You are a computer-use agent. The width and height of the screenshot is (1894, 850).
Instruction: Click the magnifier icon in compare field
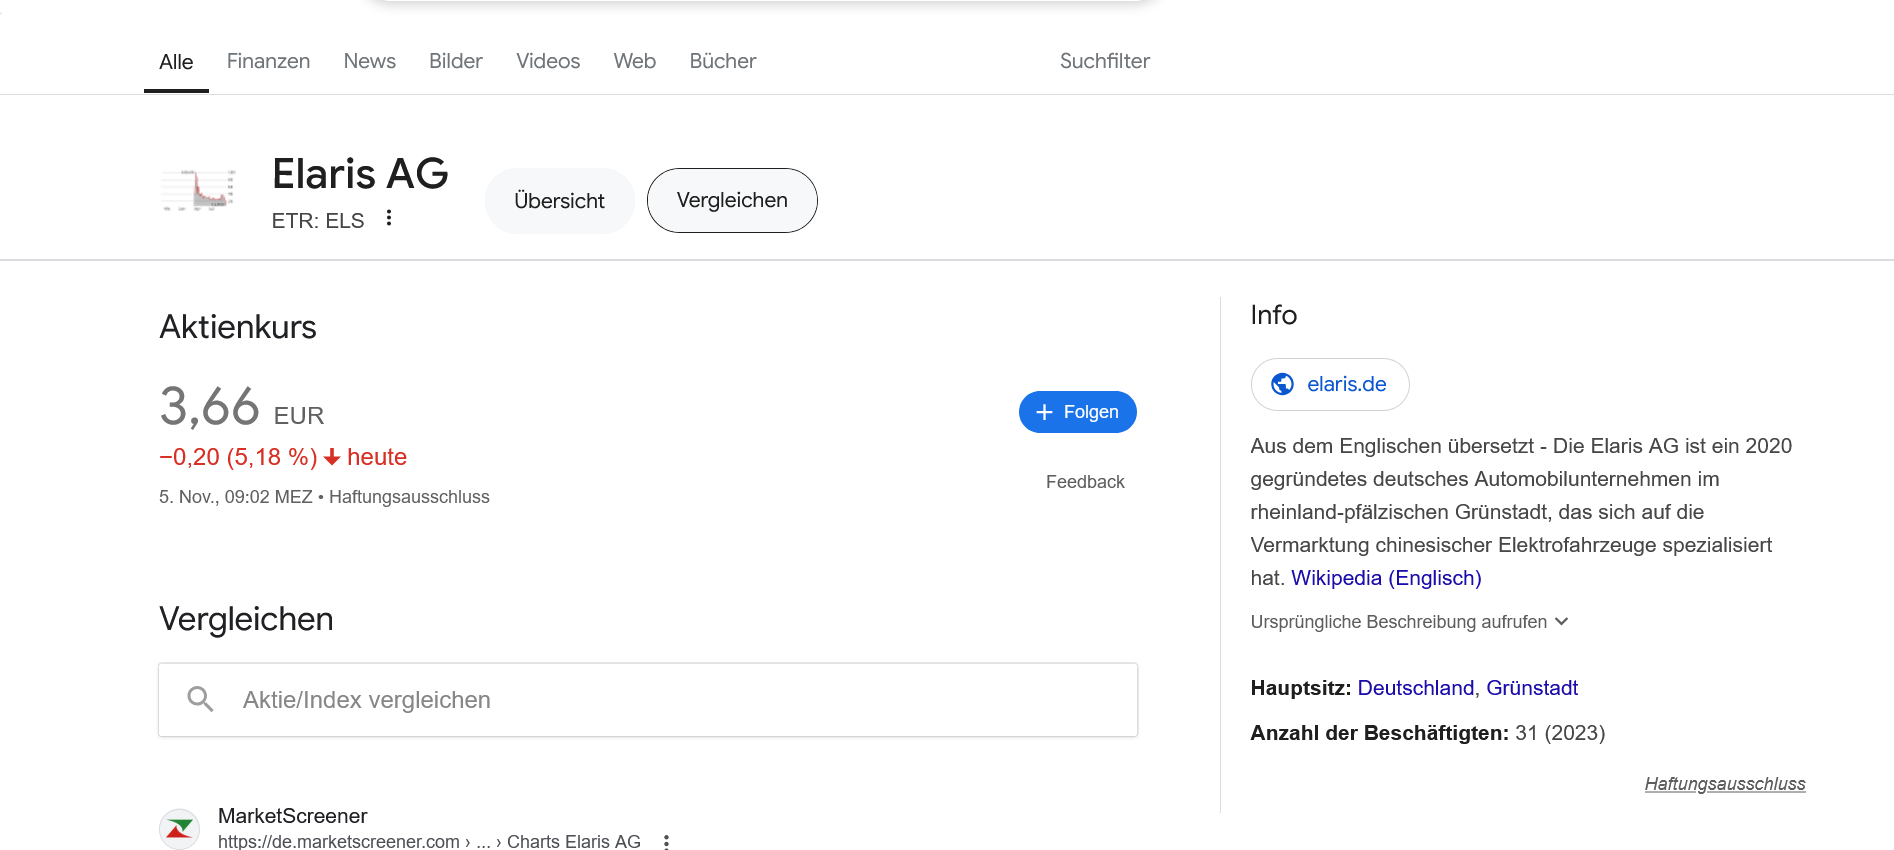point(201,699)
